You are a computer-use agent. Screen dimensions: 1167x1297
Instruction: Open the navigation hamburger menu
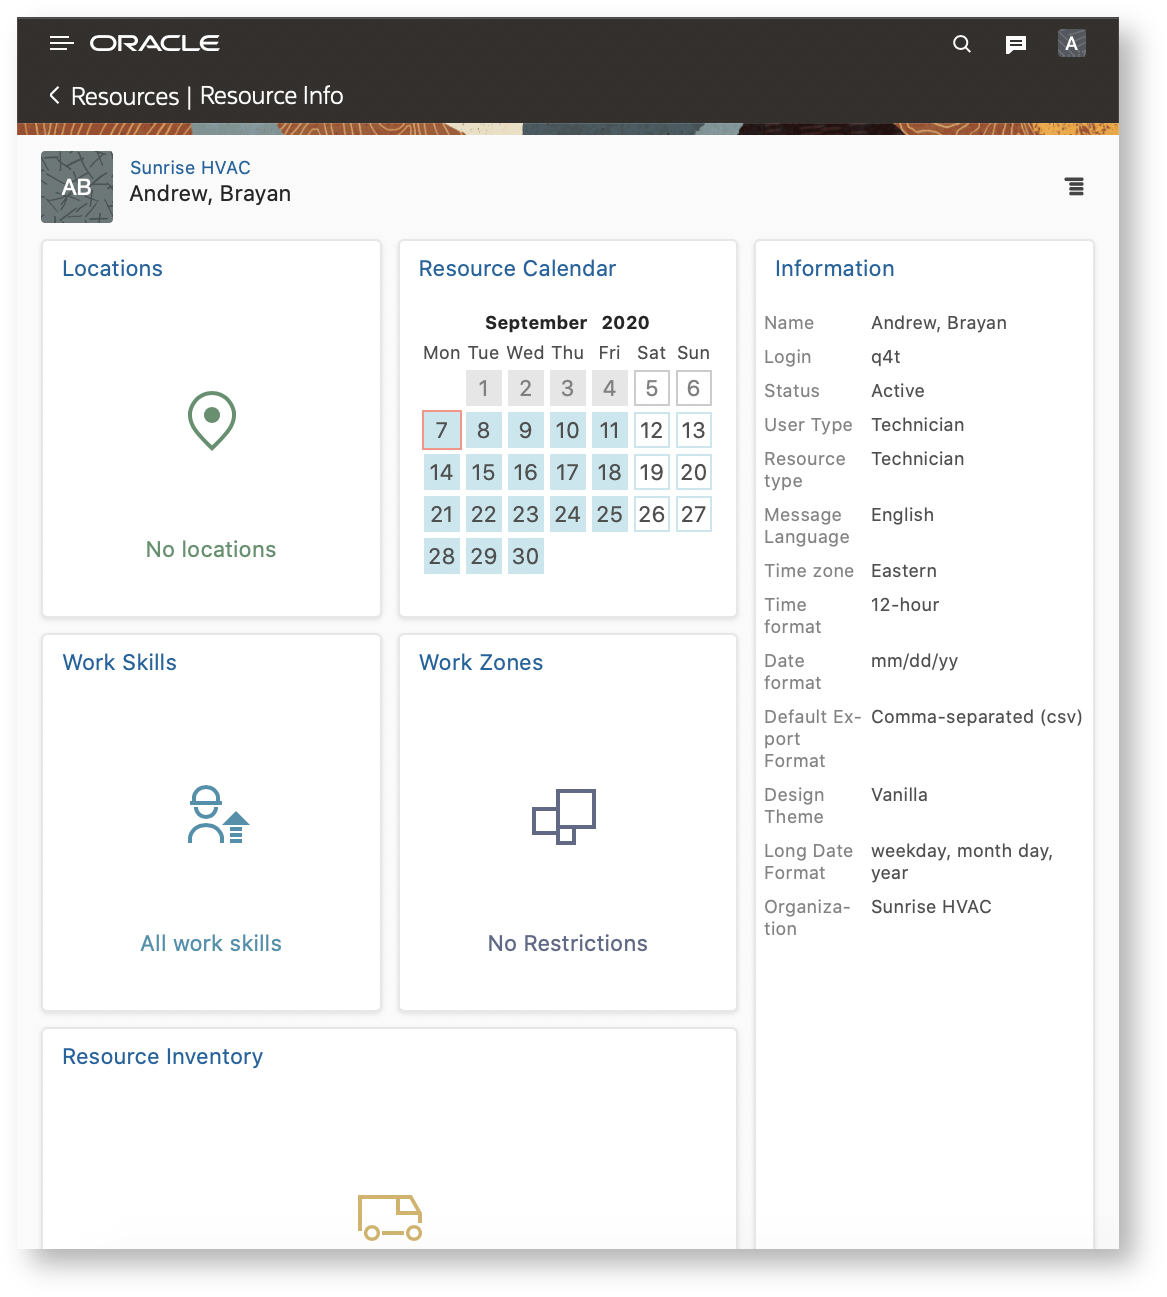[x=61, y=43]
